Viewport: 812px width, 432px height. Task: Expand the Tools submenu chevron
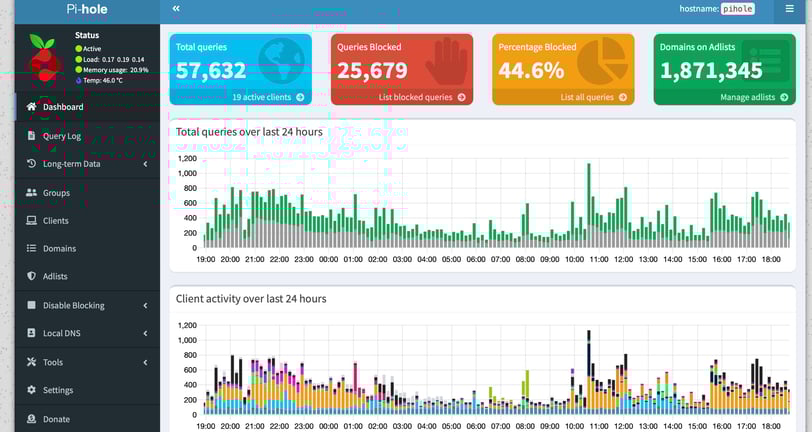(146, 362)
